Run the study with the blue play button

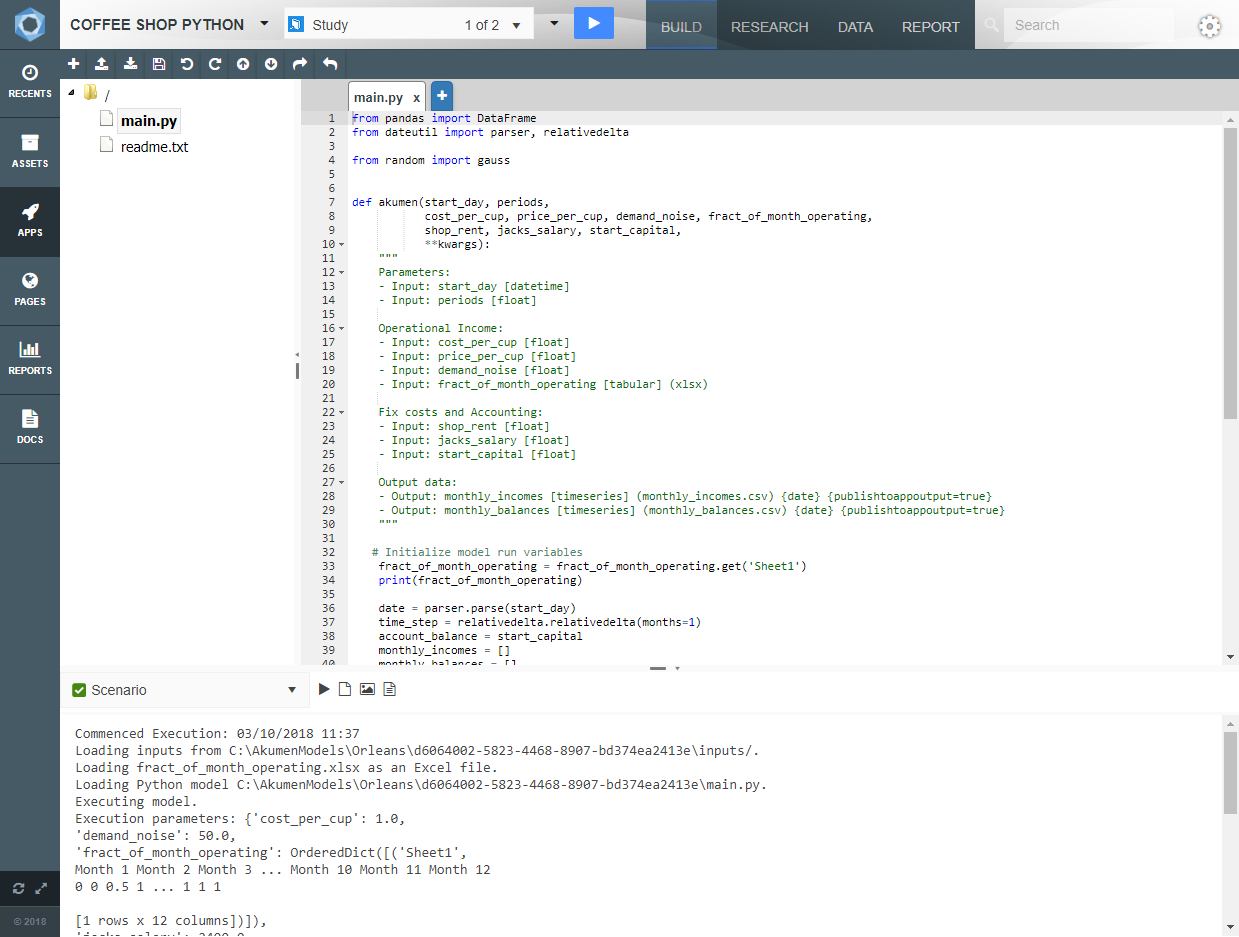(593, 23)
